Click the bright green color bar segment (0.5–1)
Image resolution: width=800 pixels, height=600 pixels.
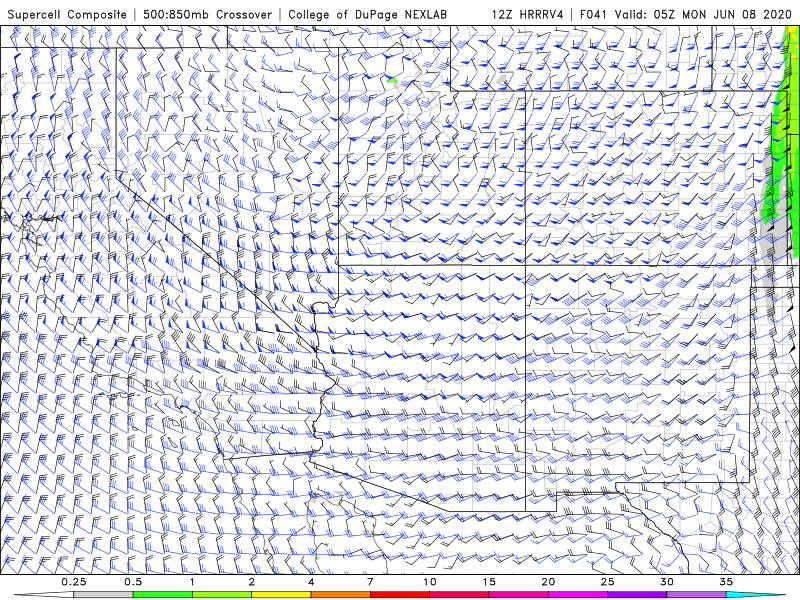(163, 595)
